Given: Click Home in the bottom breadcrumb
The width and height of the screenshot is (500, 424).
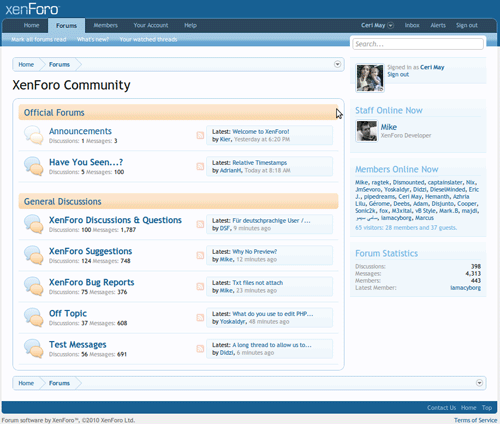Looking at the screenshot, I should pyautogui.click(x=26, y=383).
